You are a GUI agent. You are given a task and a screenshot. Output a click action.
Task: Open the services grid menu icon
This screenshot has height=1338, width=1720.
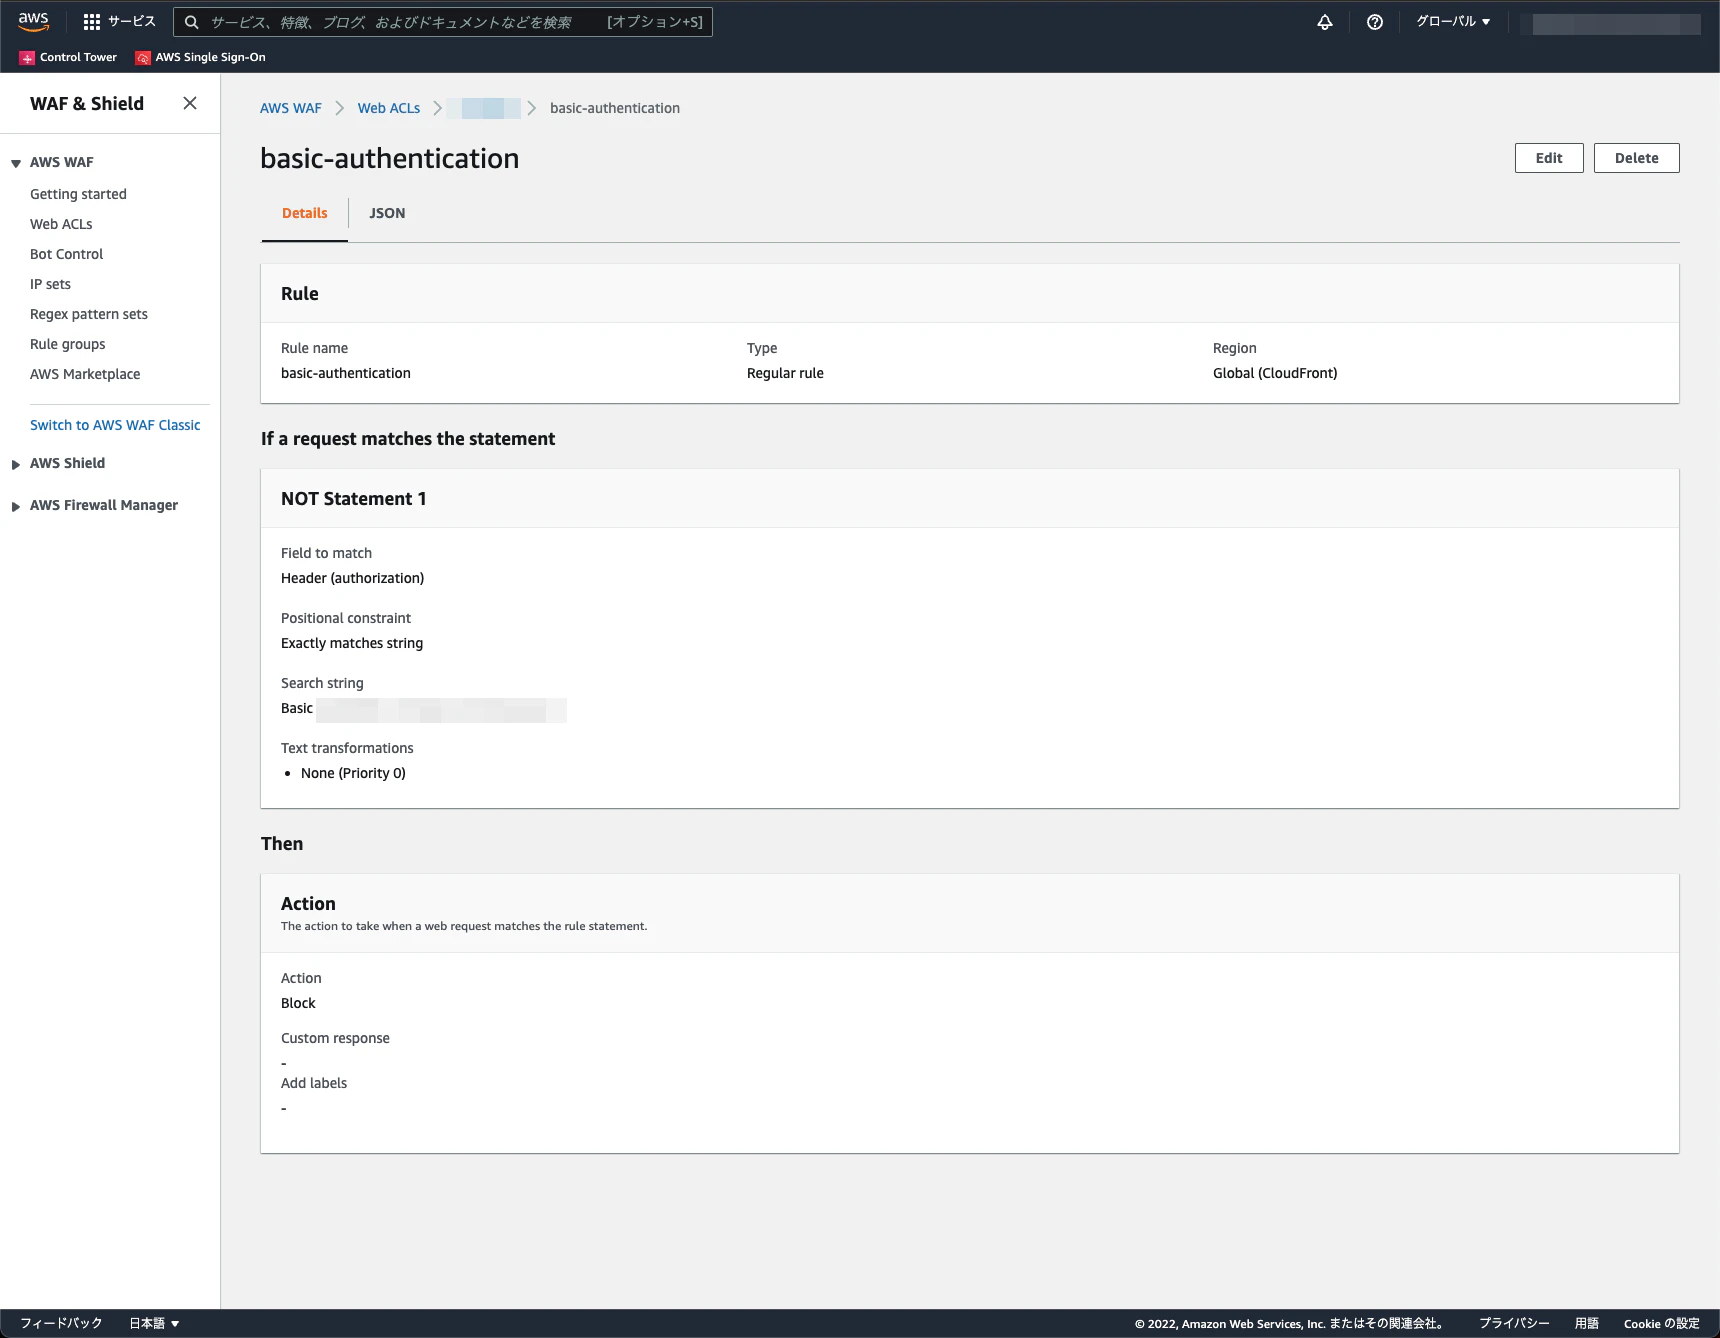tap(92, 22)
